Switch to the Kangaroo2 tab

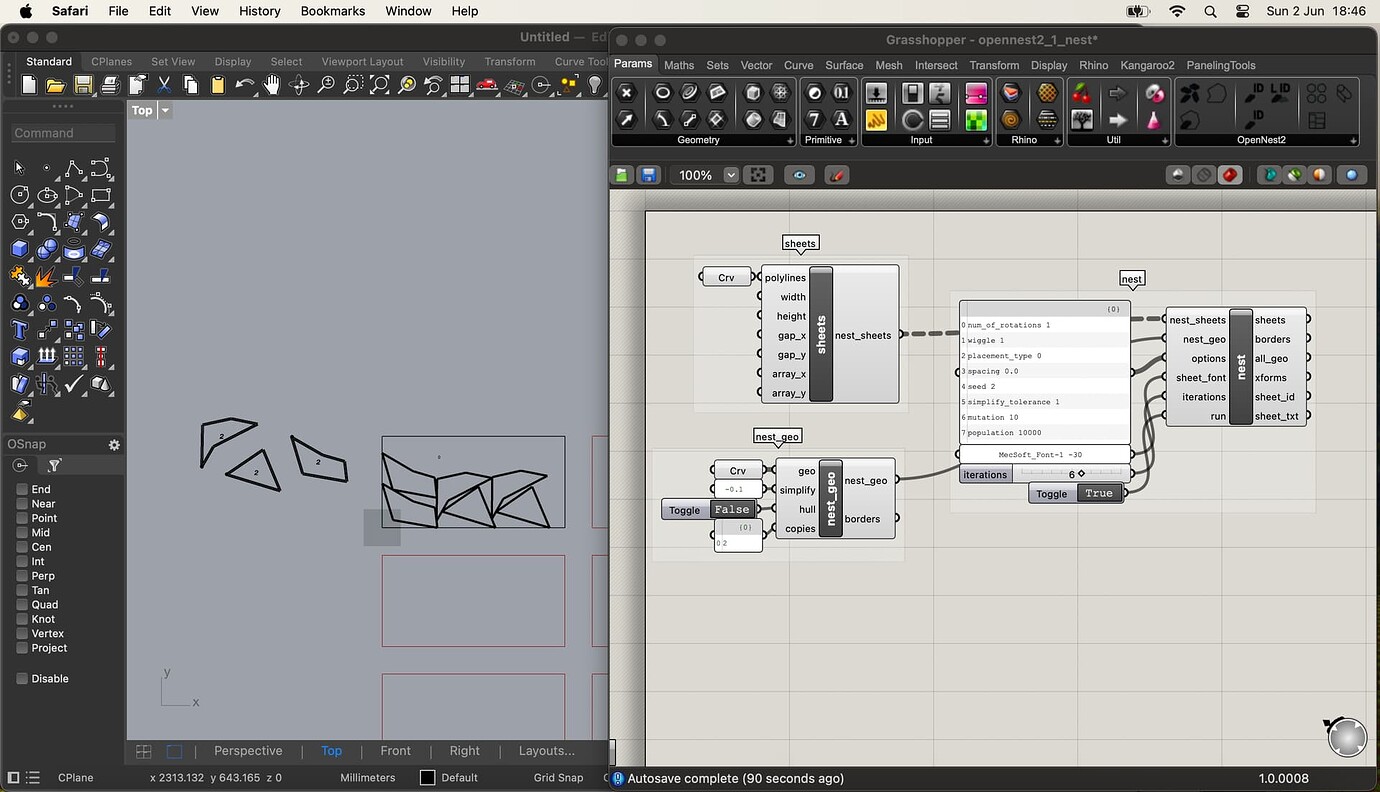coord(1147,65)
